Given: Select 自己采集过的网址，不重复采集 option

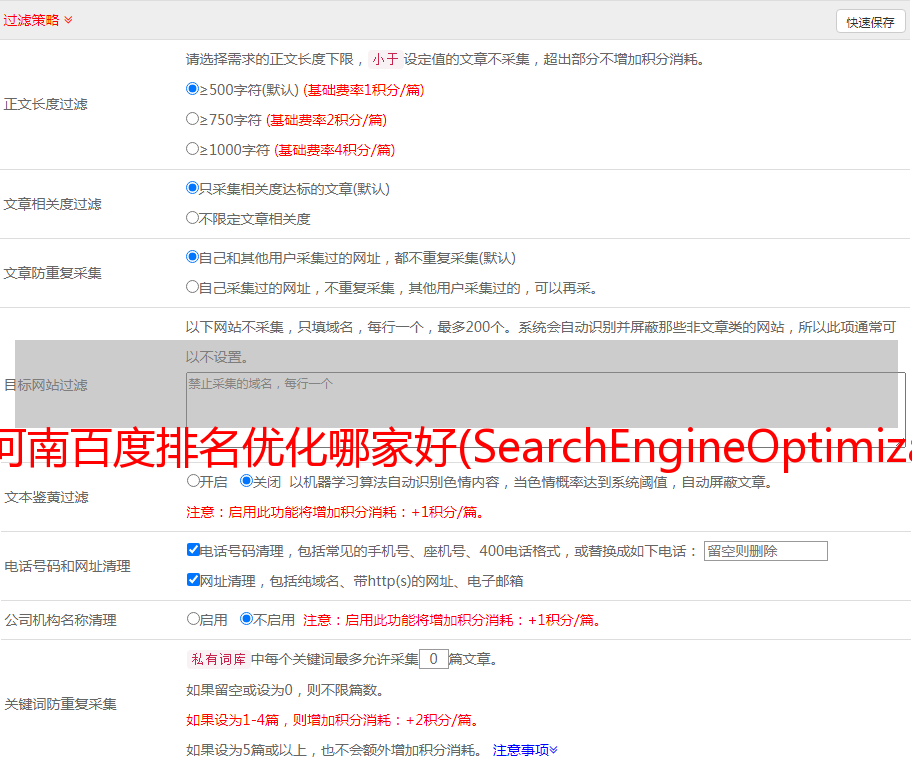Looking at the screenshot, I should click(192, 286).
